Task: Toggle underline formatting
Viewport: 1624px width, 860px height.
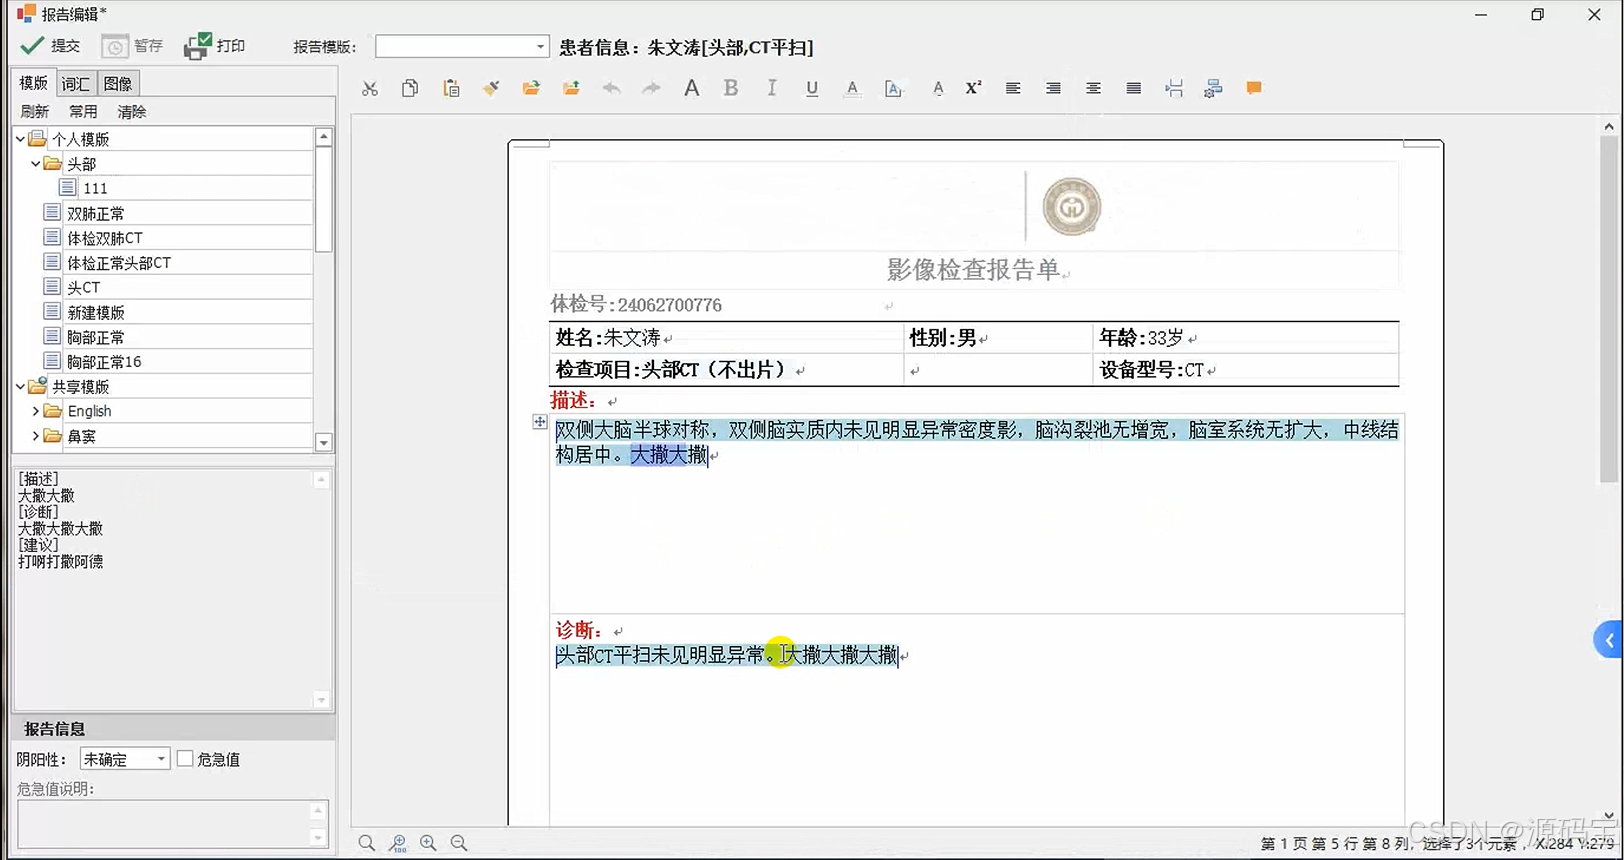Action: pyautogui.click(x=812, y=89)
